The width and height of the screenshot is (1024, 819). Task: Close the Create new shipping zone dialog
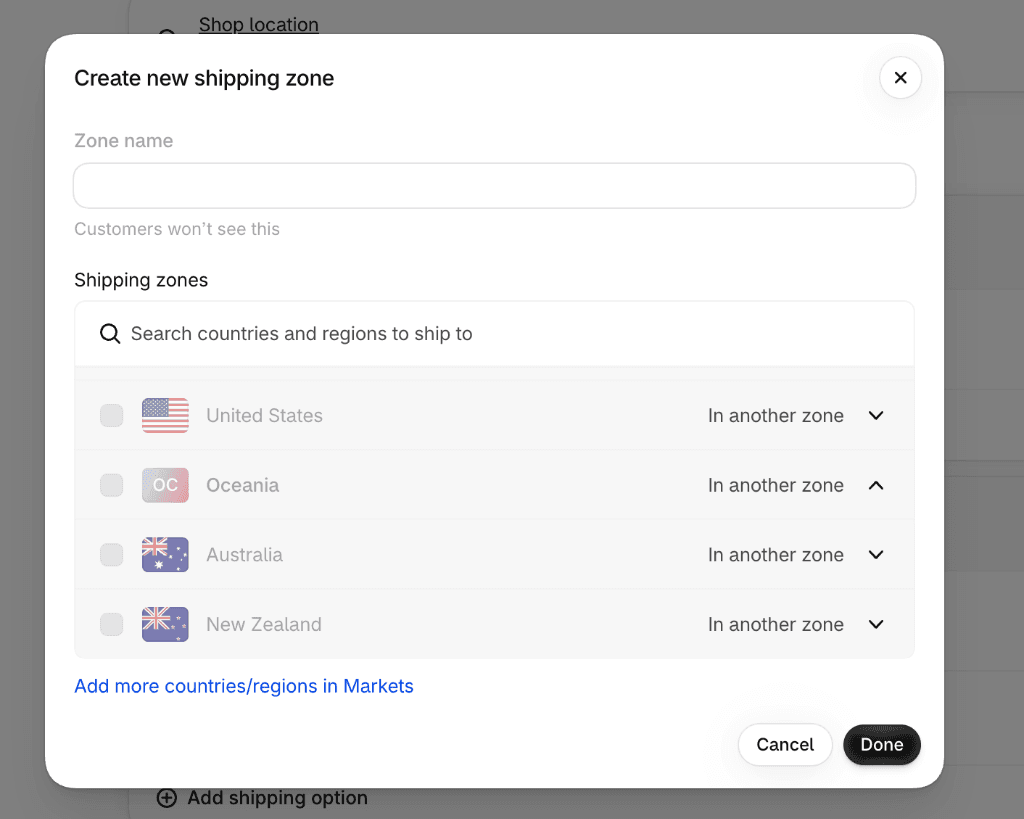pos(900,78)
